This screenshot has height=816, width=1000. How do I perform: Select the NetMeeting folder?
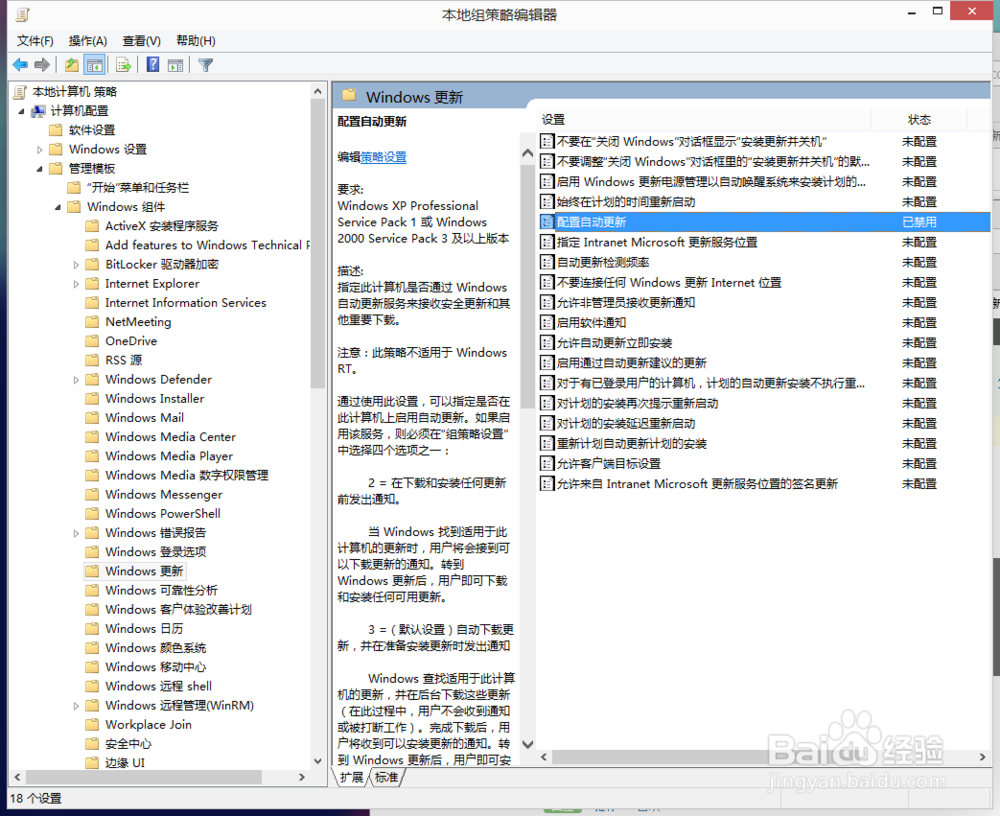pos(138,322)
